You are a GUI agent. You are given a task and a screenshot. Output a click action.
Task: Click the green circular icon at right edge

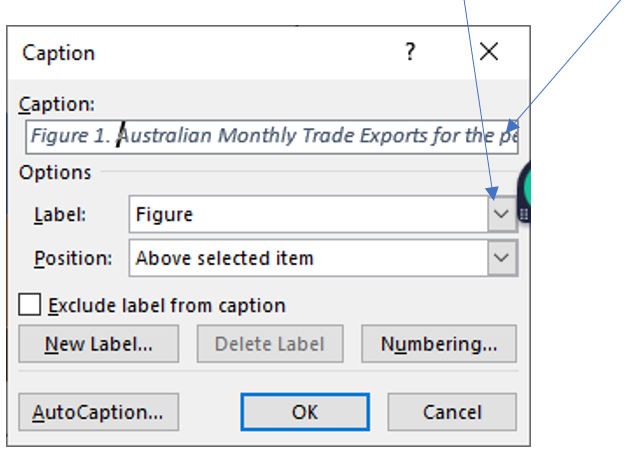[x=524, y=188]
